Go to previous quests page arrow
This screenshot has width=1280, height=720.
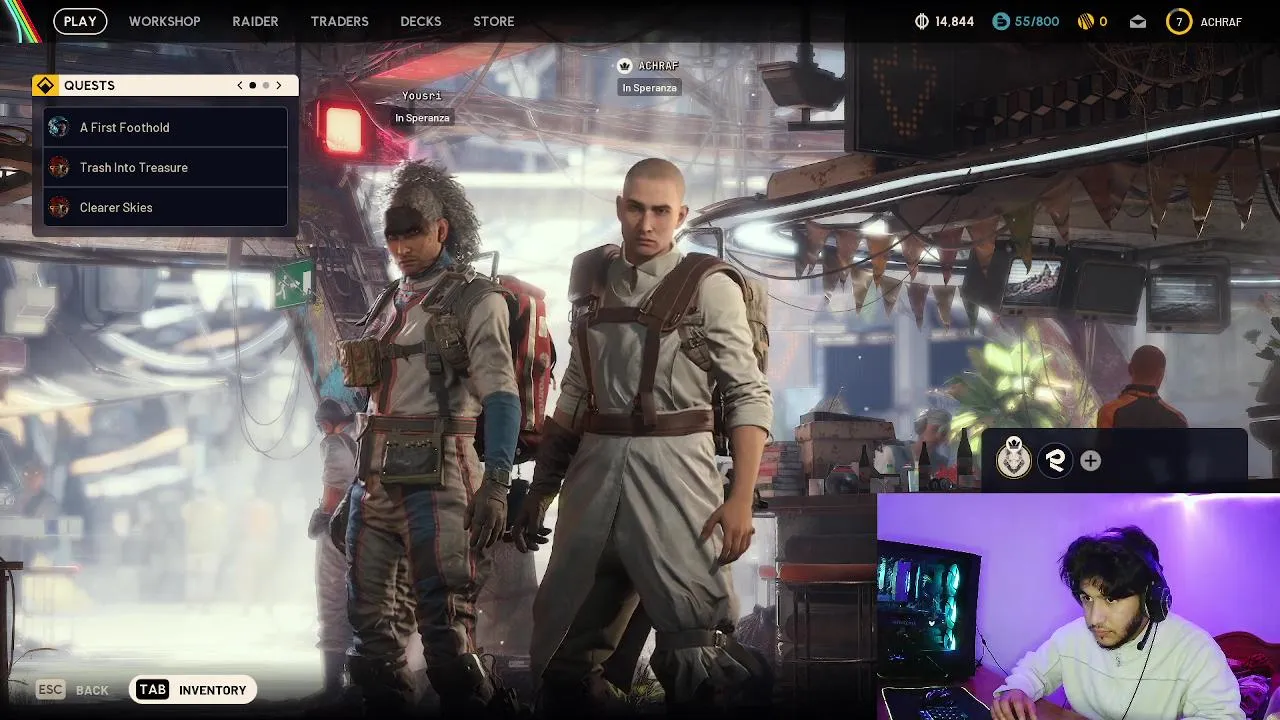pos(240,86)
